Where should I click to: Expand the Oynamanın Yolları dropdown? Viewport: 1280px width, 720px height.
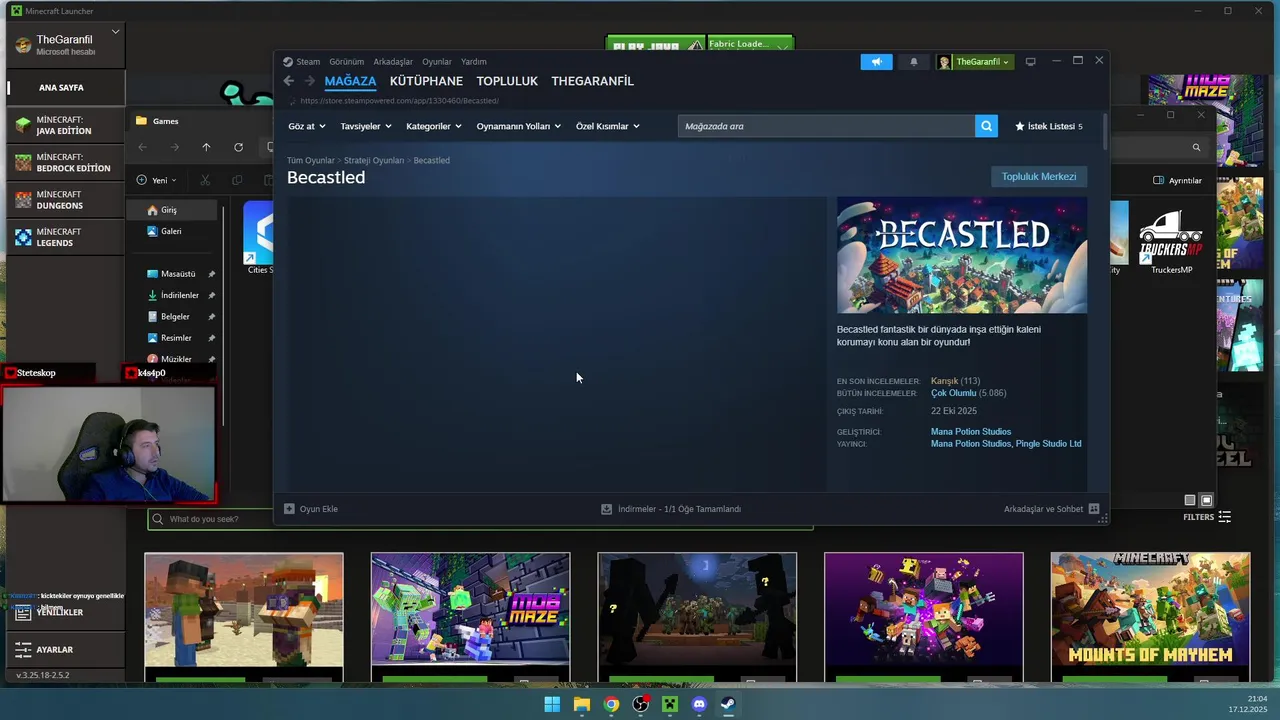[518, 126]
